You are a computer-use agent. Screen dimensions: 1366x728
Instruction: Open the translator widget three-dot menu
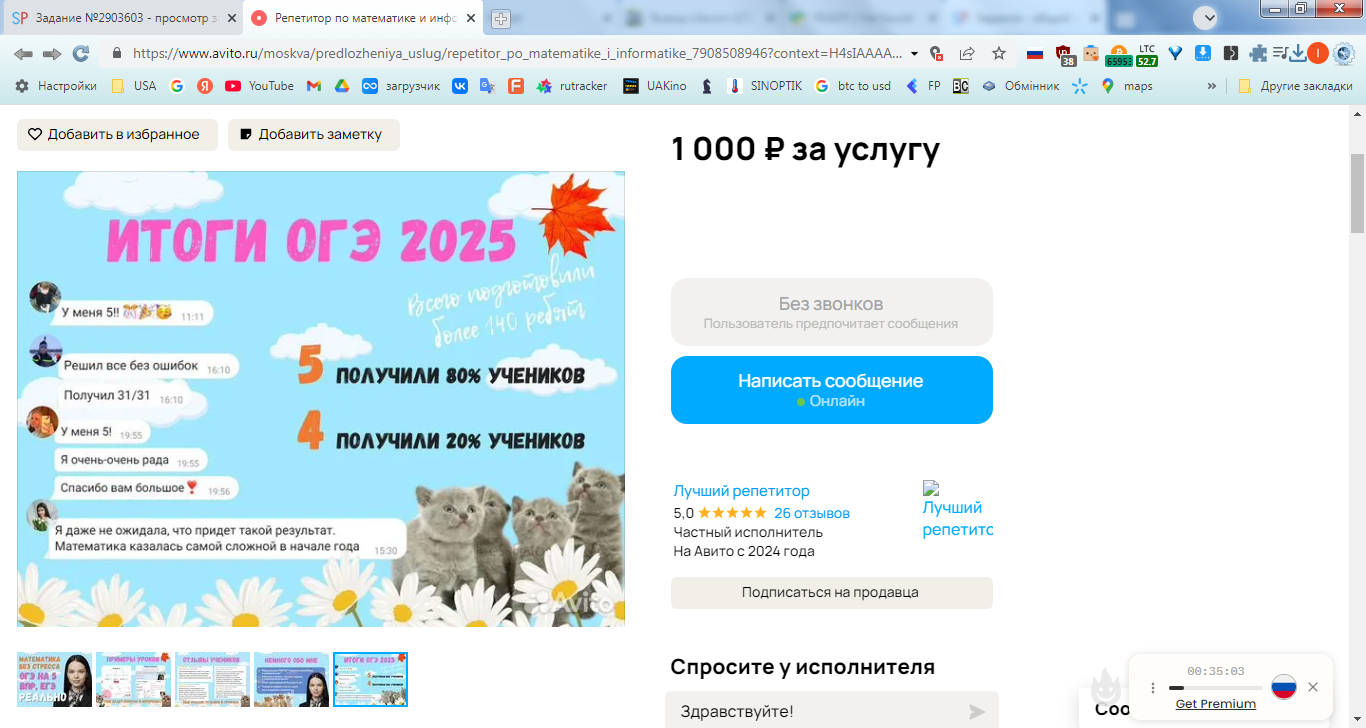coord(1153,688)
